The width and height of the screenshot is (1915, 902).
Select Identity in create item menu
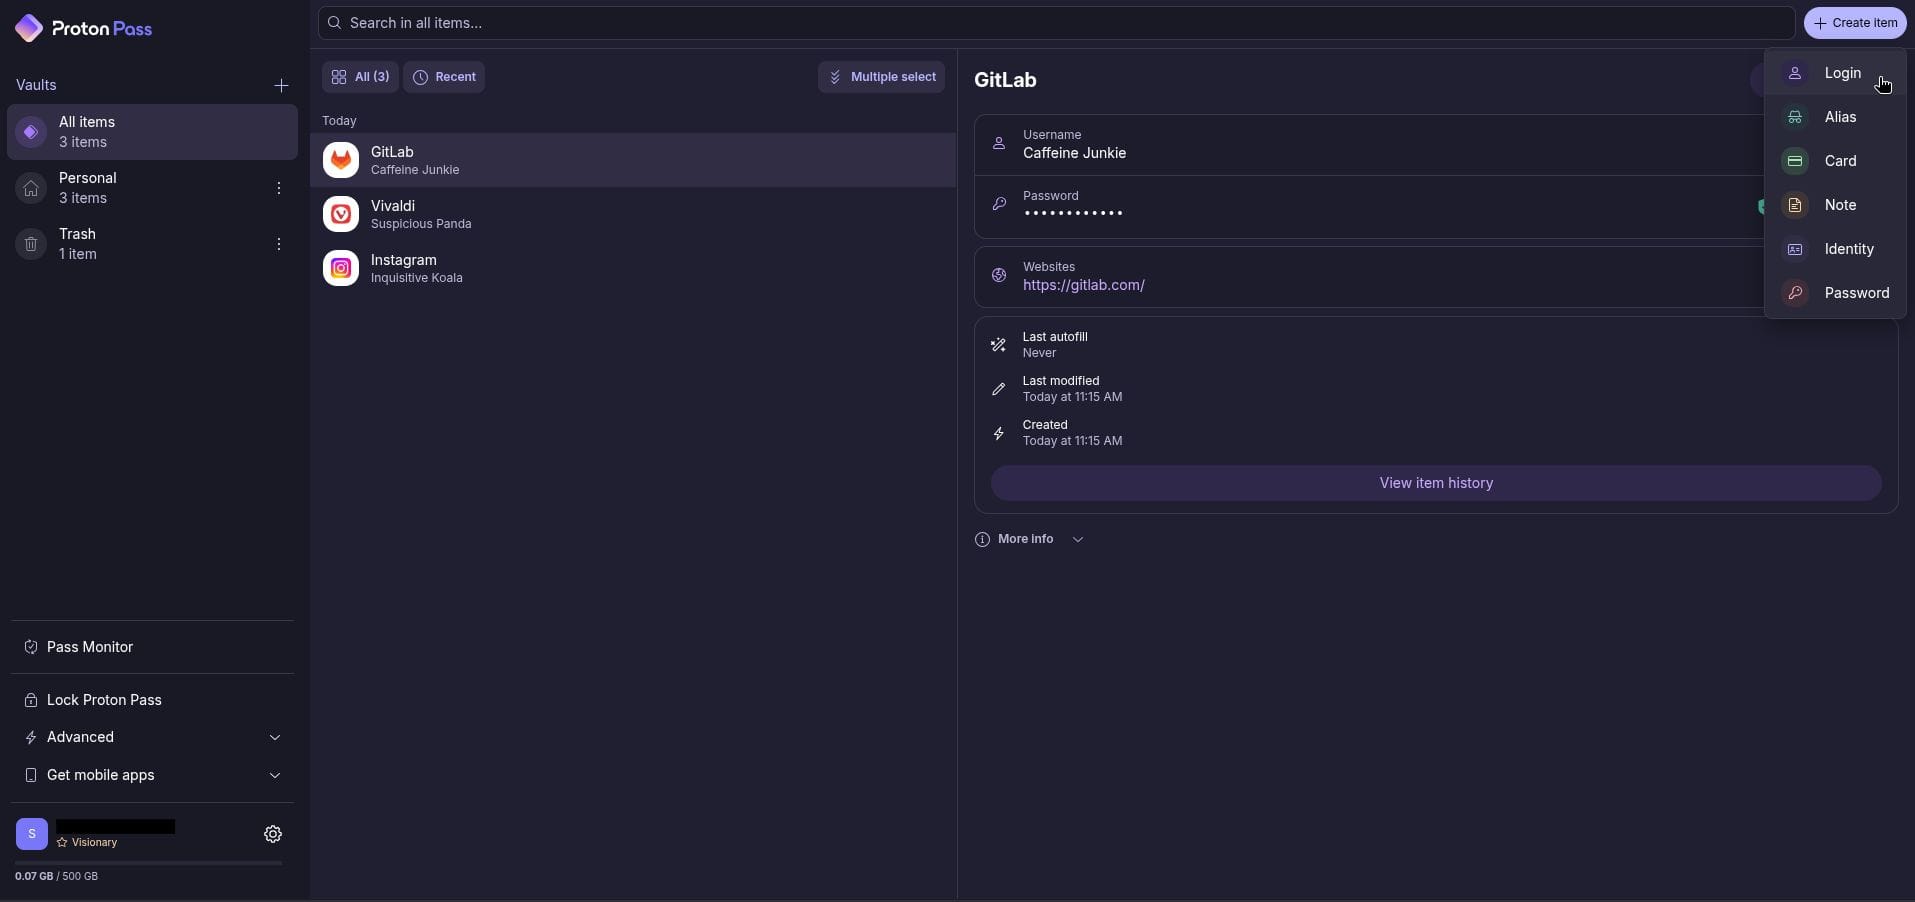pos(1848,249)
